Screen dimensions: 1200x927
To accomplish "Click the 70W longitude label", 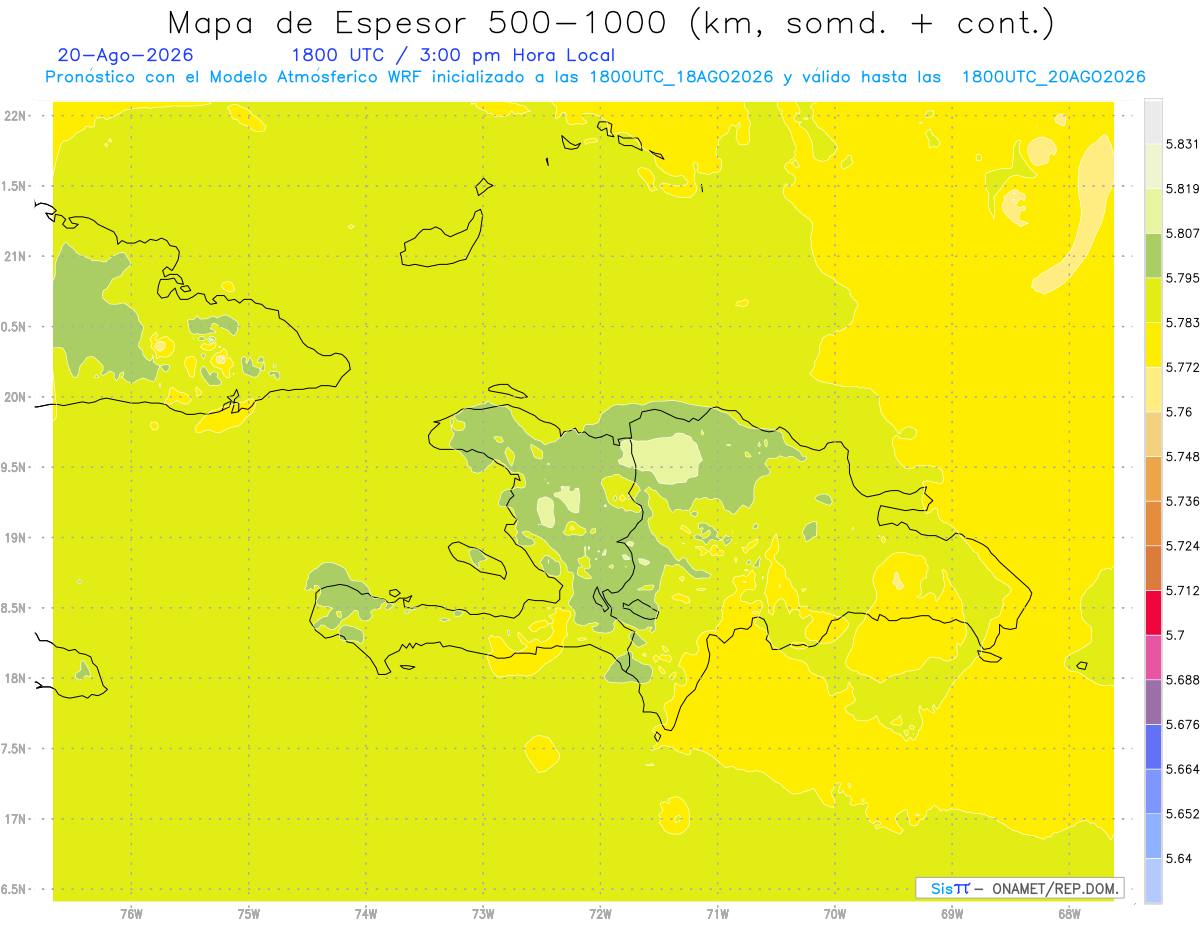I will click(835, 914).
